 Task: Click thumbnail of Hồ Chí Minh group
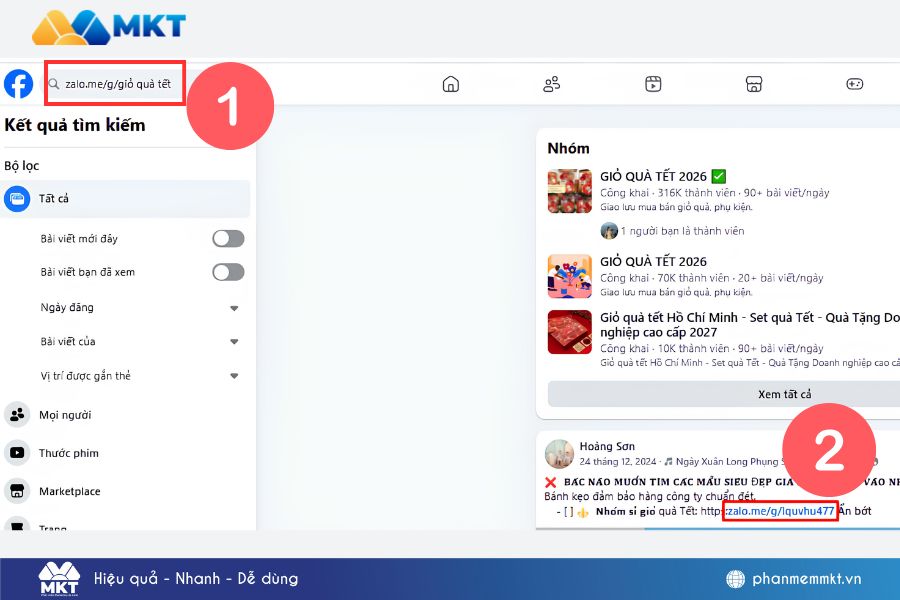tap(569, 332)
